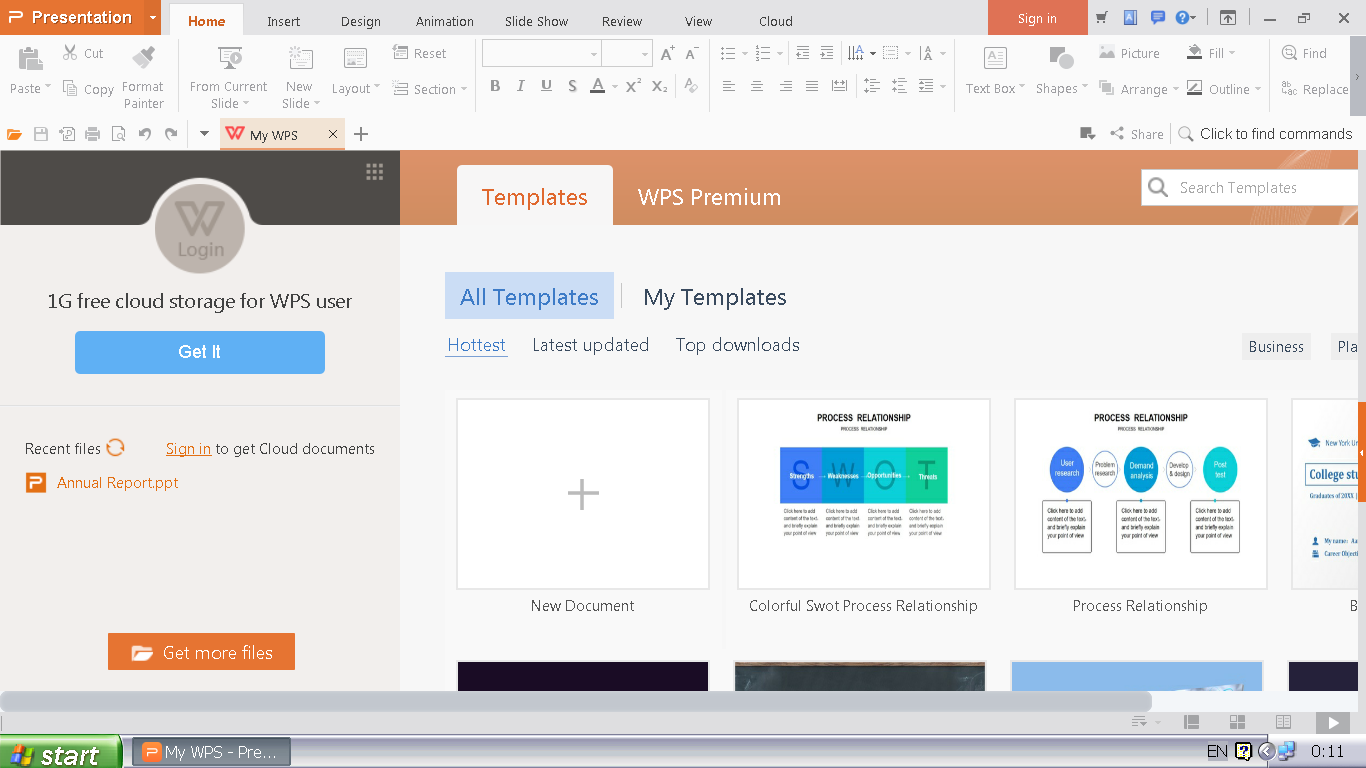1366x768 pixels.
Task: Click the Get It cloud storage button
Action: click(x=199, y=352)
